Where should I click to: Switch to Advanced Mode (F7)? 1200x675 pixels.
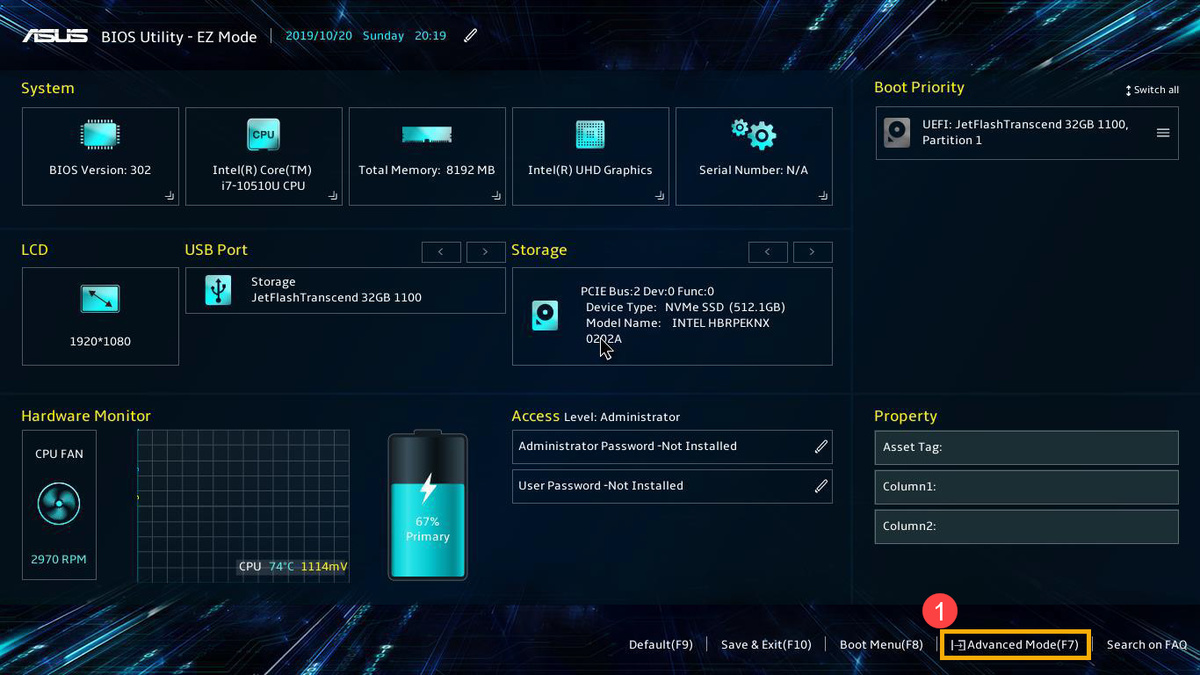[x=1017, y=645]
